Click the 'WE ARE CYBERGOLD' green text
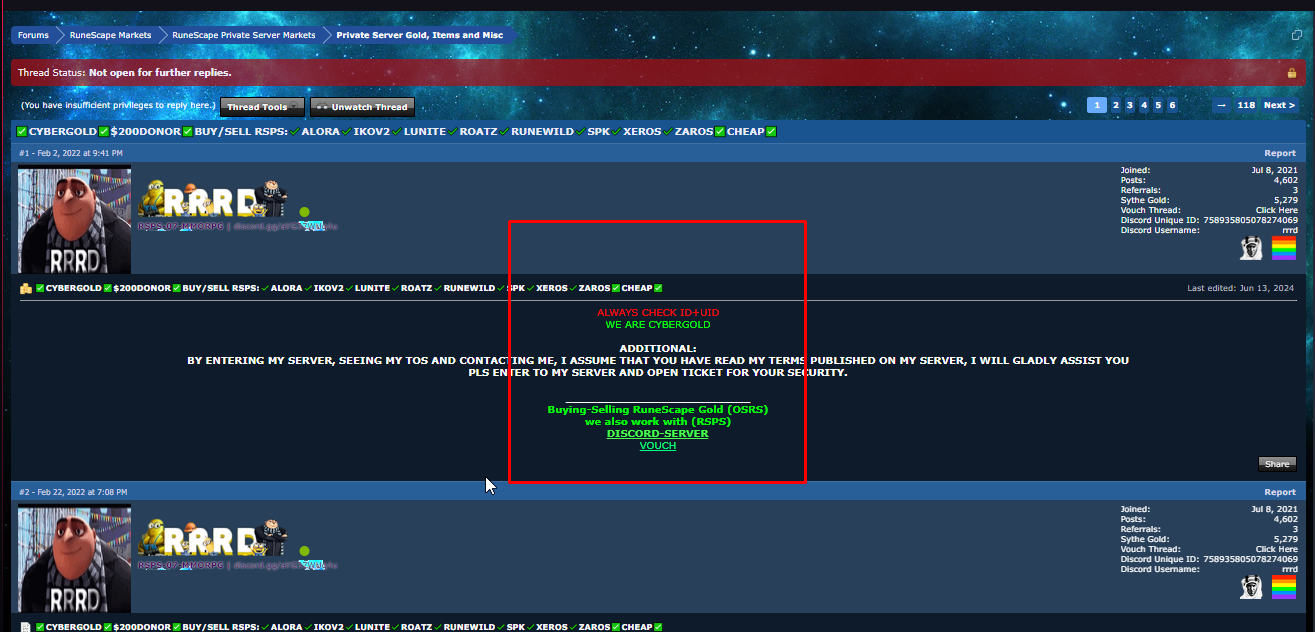This screenshot has height=632, width=1315. [x=658, y=325]
